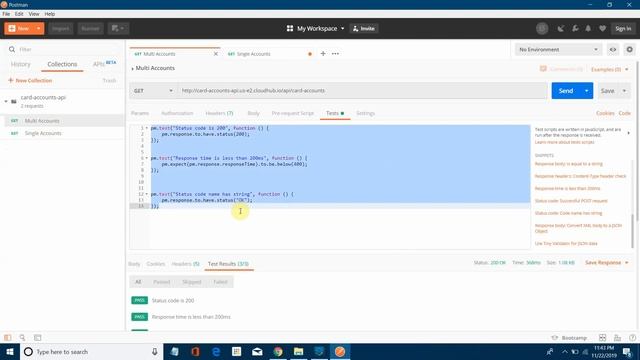Open settings via the wrench icon

point(575,29)
